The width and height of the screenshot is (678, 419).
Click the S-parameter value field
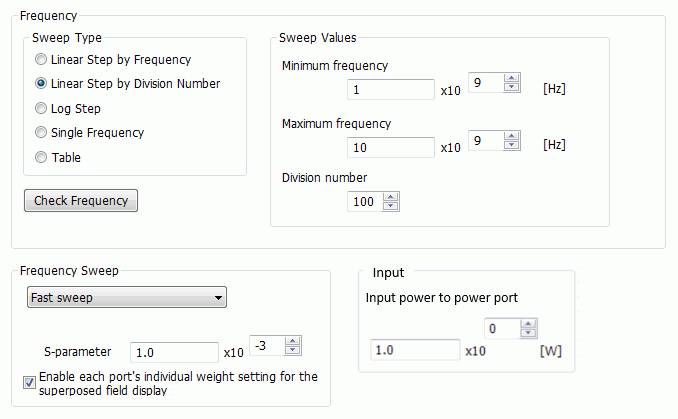click(x=173, y=352)
